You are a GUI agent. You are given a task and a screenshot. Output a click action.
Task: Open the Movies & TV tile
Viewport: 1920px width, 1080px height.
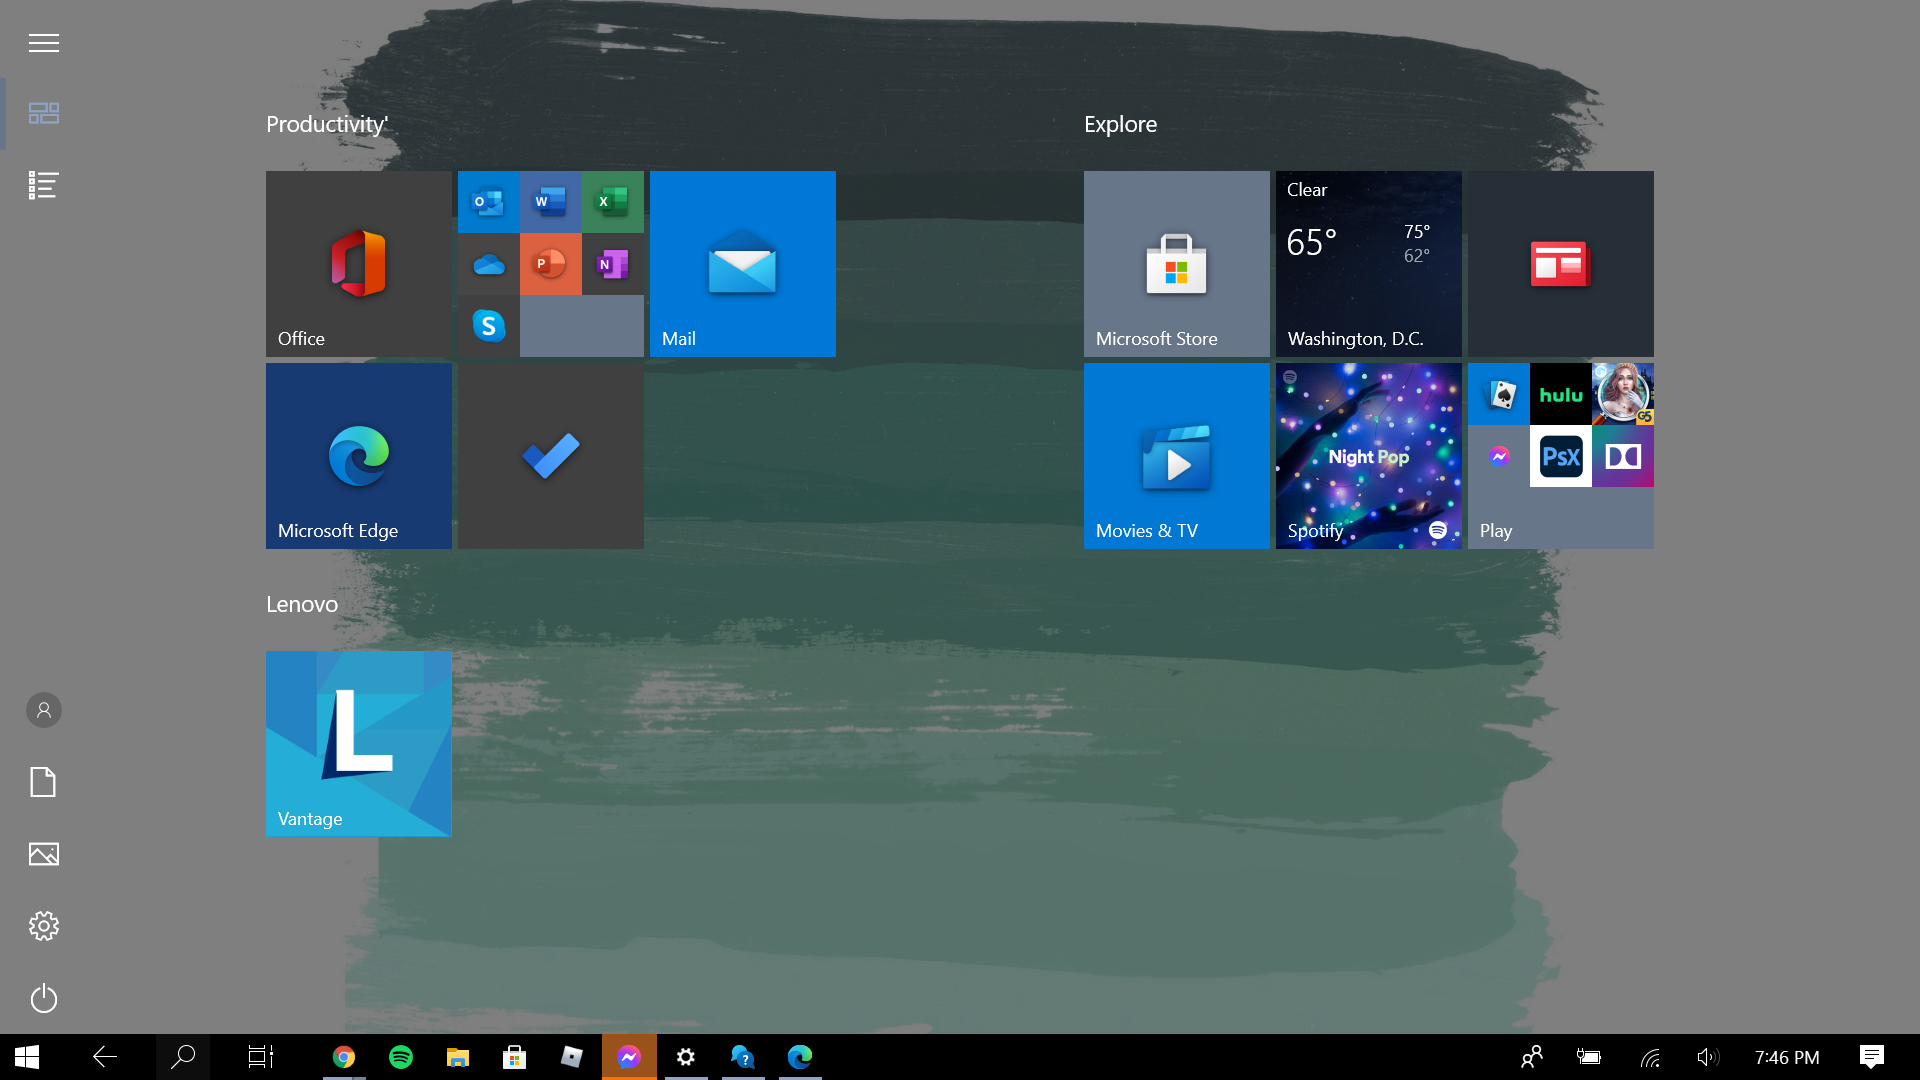(x=1176, y=455)
